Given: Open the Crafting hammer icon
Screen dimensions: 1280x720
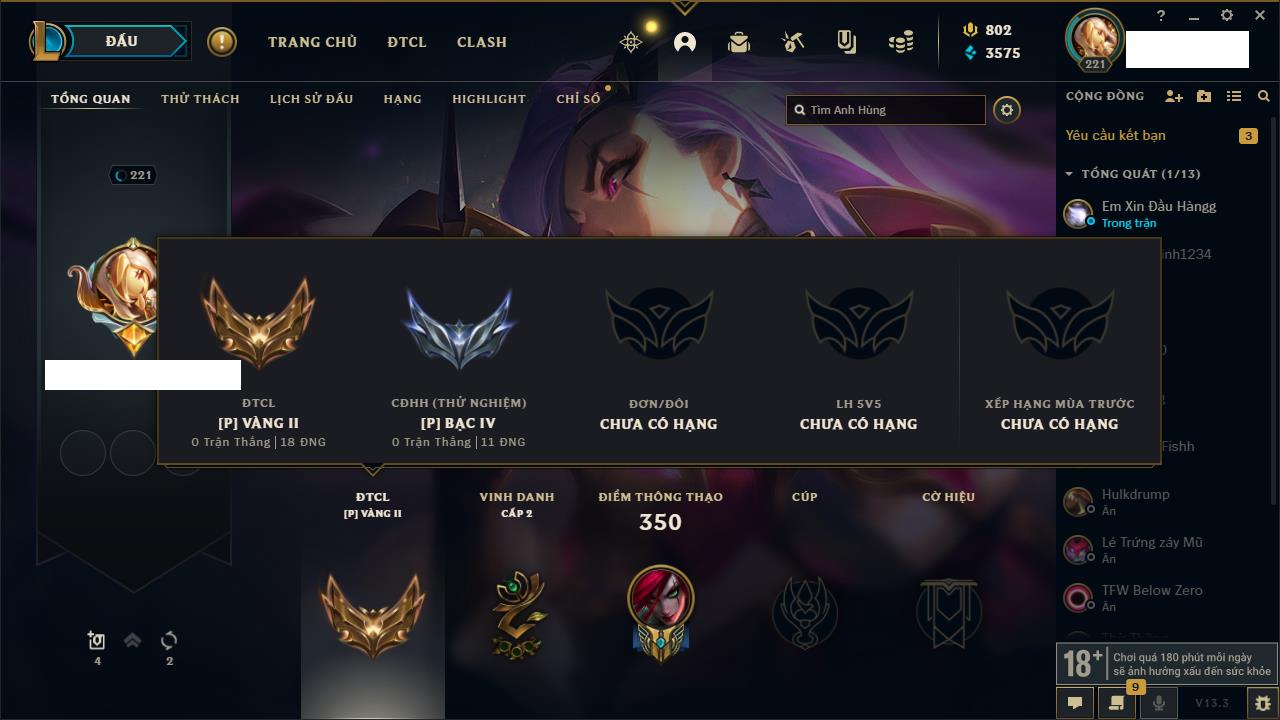Looking at the screenshot, I should [x=793, y=42].
